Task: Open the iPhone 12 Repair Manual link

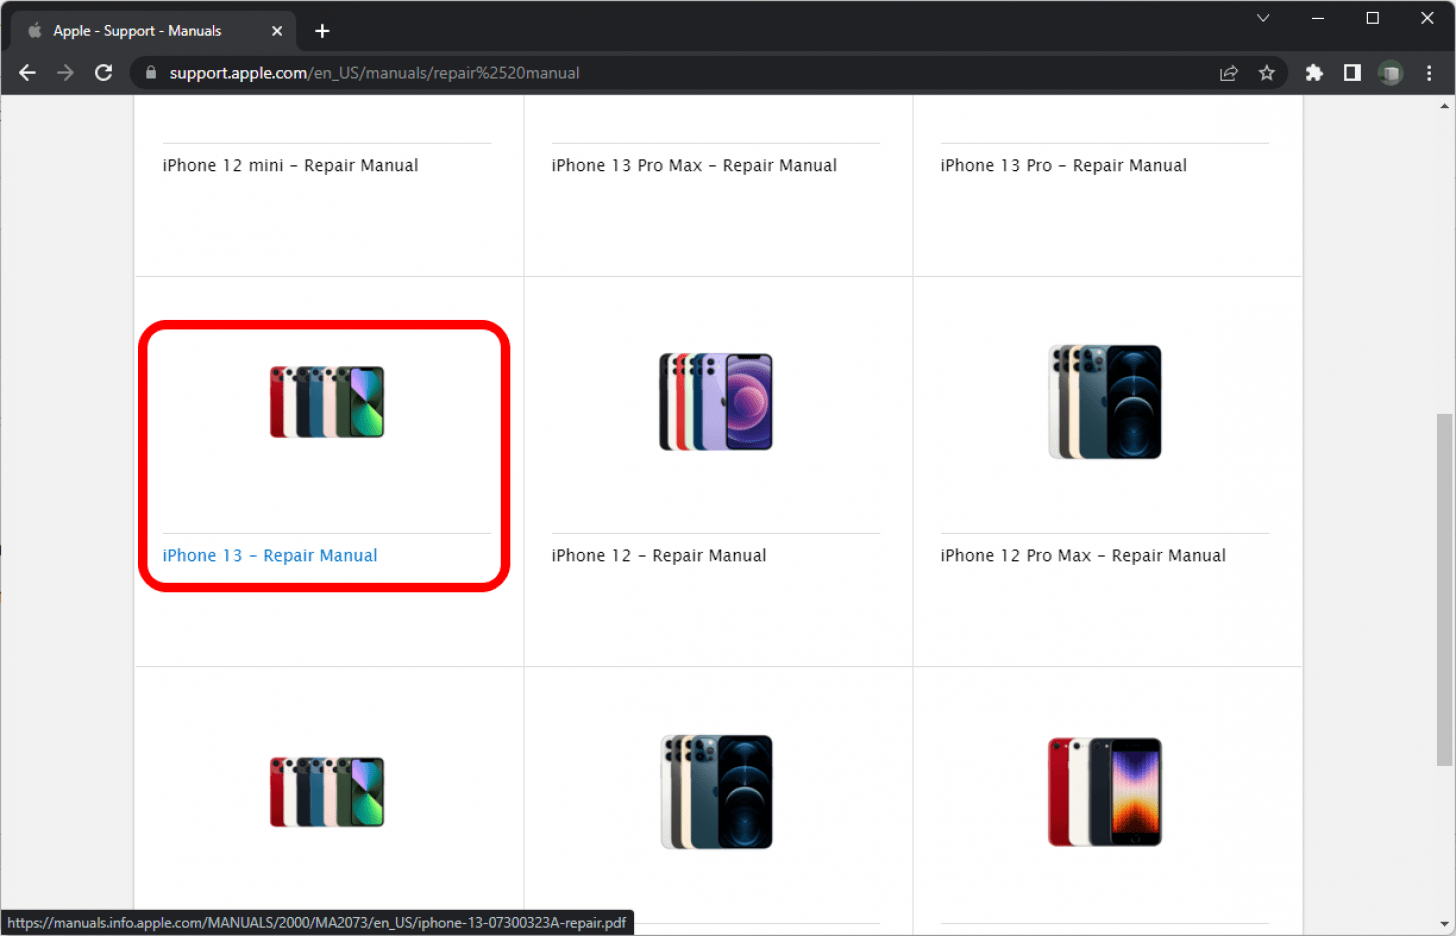Action: click(x=658, y=555)
